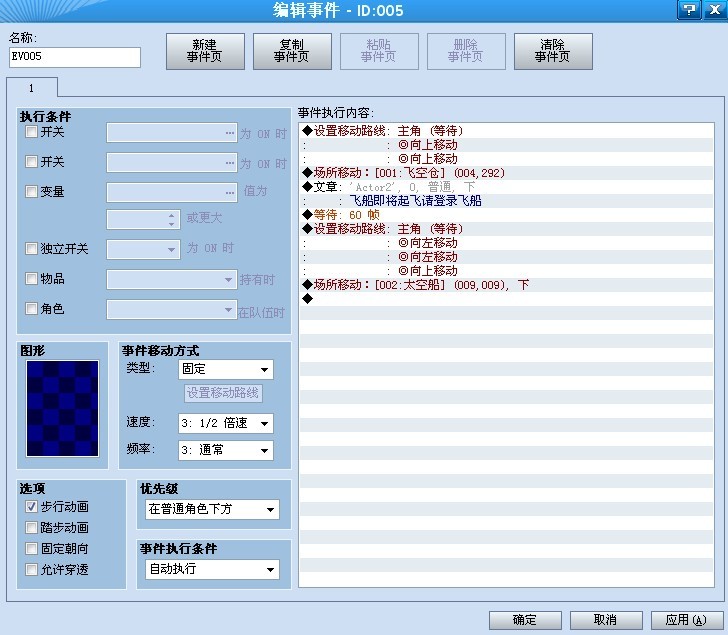728x635 pixels.
Task: Open the 事件执行条件 自动执行 dropdown
Action: [x=212, y=569]
